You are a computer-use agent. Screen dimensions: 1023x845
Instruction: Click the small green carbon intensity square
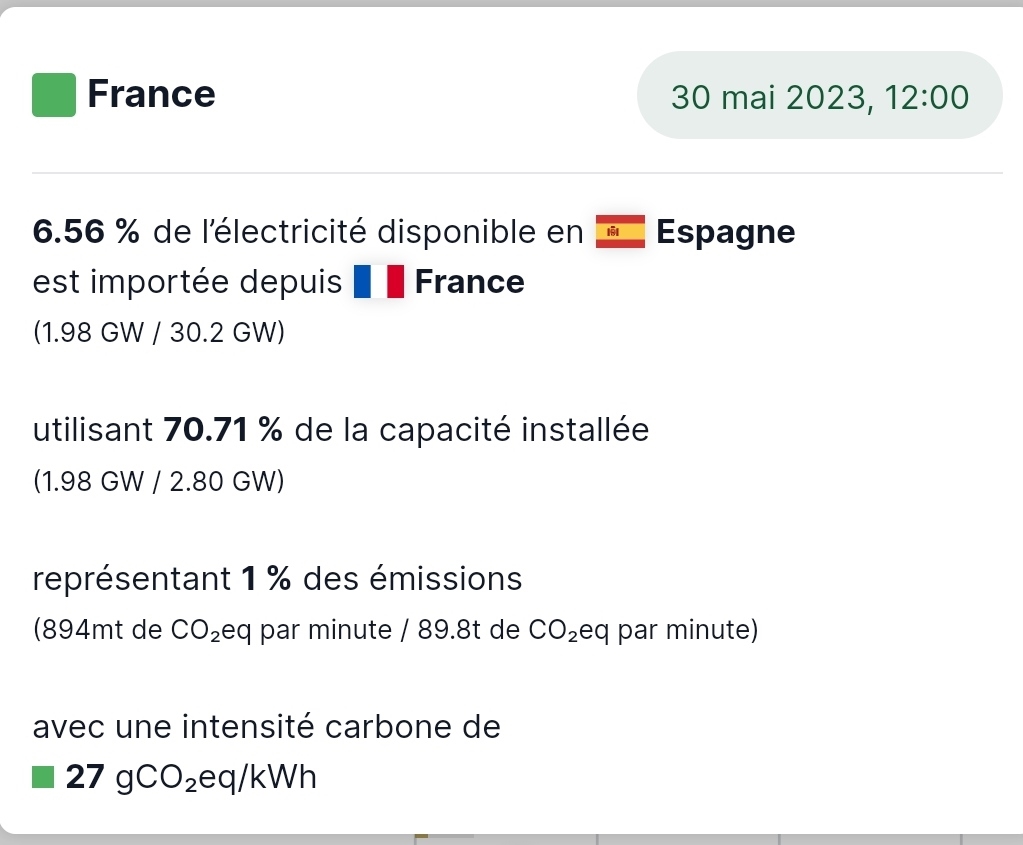(43, 777)
